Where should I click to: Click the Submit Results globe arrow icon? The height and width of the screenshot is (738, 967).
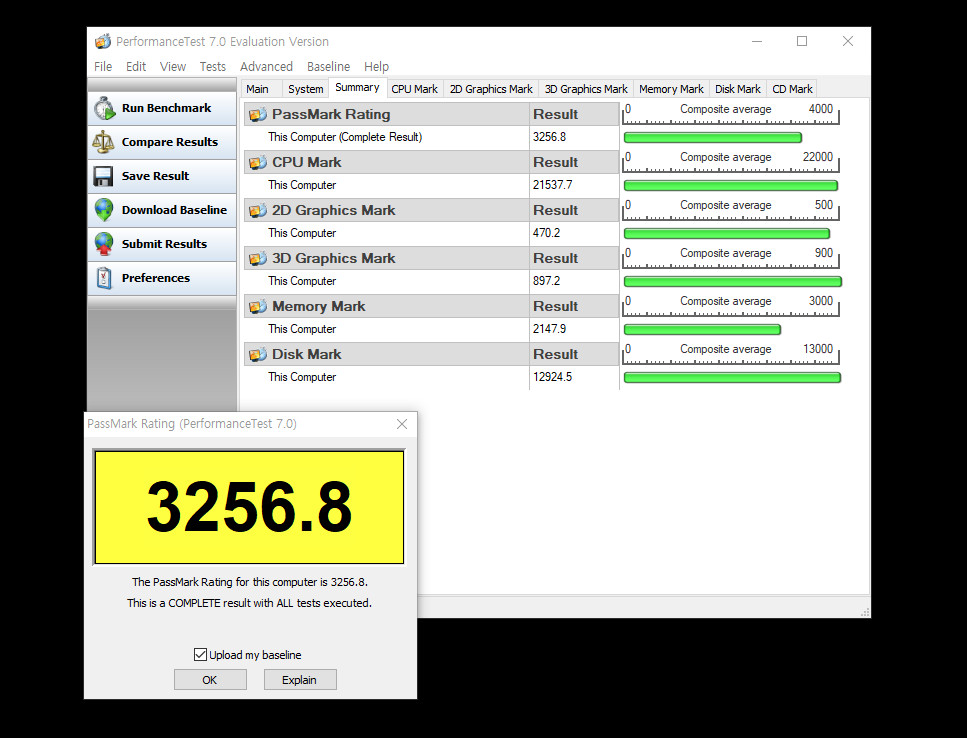[x=104, y=244]
